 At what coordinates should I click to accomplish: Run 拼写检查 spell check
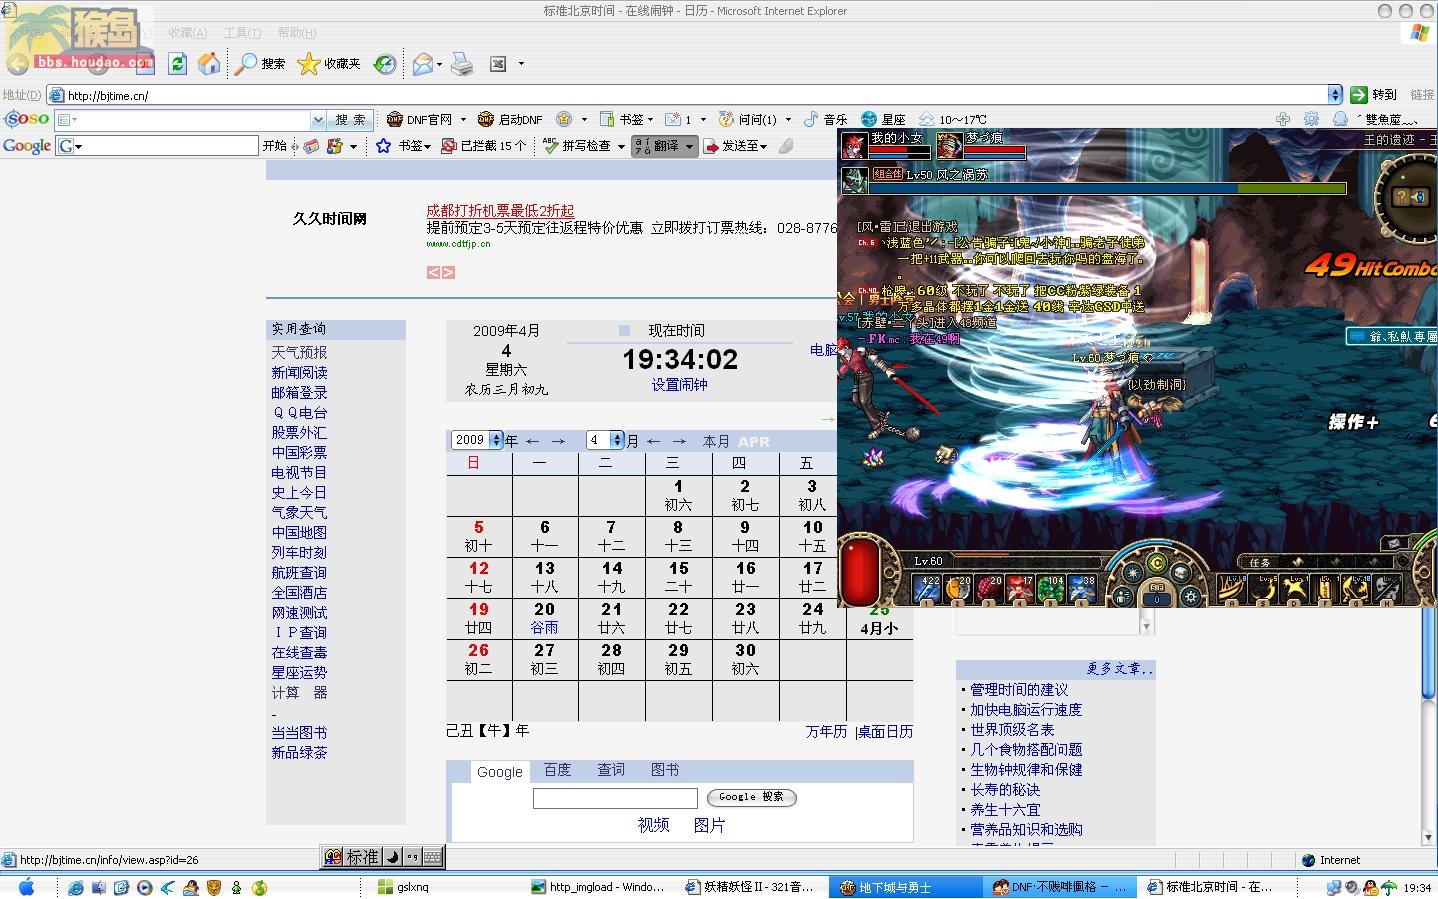[578, 146]
